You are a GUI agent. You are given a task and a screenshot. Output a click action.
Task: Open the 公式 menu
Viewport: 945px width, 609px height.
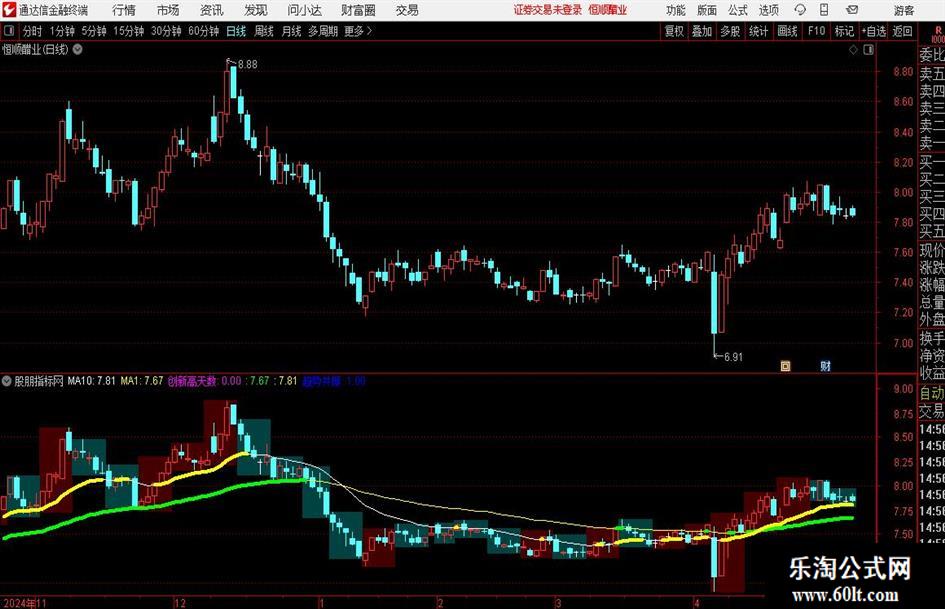[737, 10]
